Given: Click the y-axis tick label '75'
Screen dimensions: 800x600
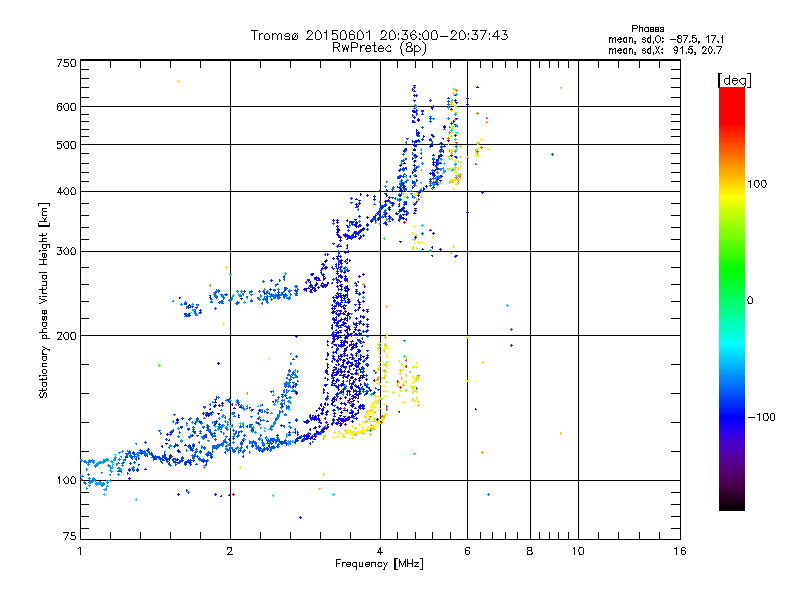Looking at the screenshot, I should [70, 536].
